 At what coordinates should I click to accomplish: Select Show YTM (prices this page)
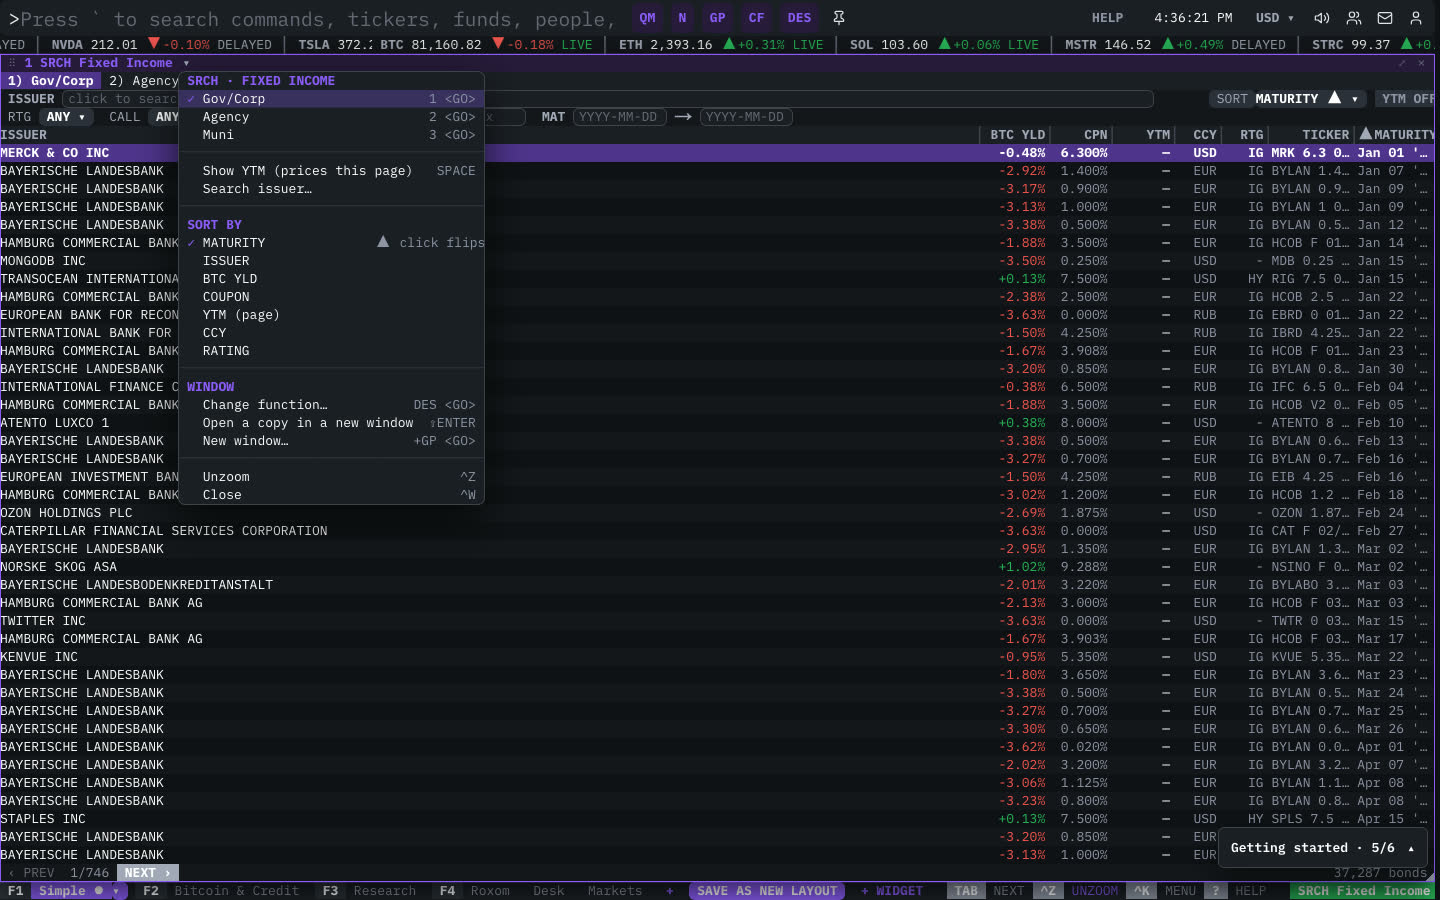point(331,171)
